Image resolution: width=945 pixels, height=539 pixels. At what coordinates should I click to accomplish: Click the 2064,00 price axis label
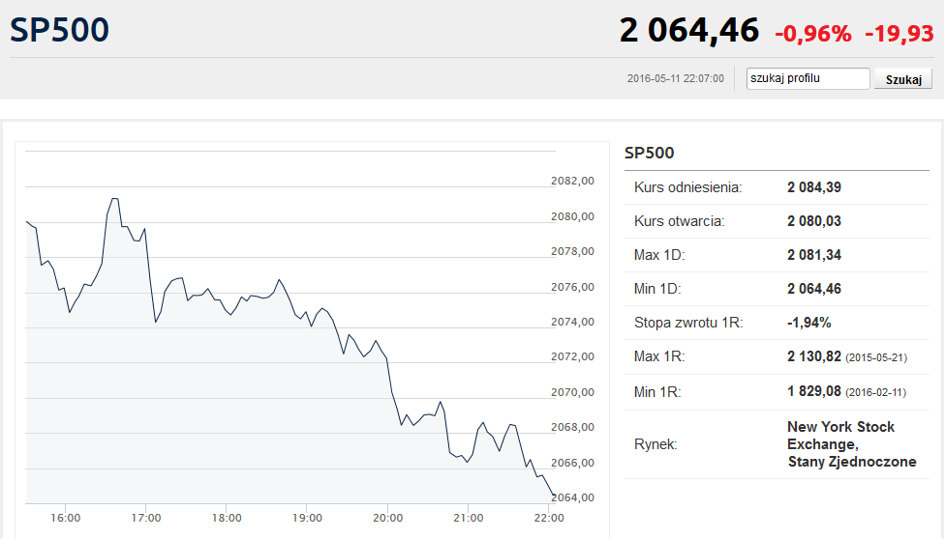point(573,497)
